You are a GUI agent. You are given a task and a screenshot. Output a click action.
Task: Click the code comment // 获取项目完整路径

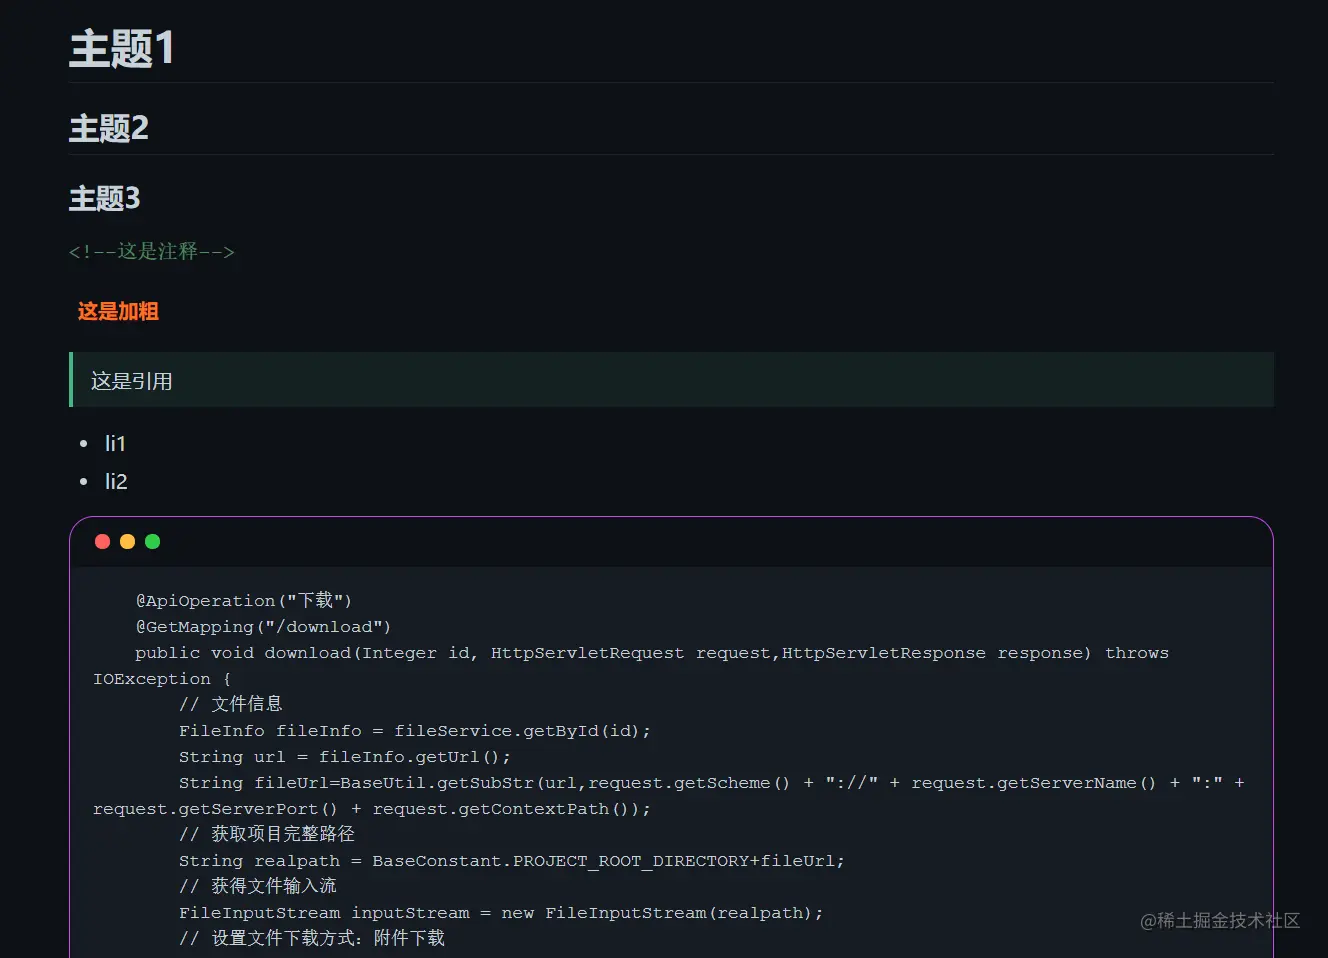tap(267, 834)
